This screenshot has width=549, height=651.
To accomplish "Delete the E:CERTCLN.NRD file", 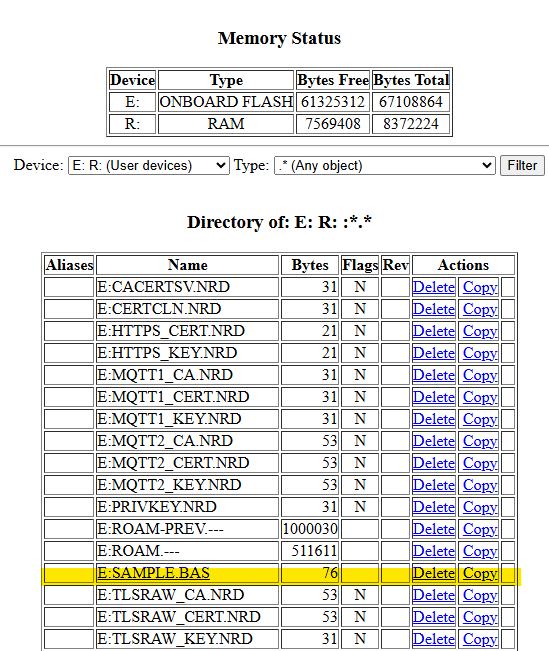I will coord(434,309).
